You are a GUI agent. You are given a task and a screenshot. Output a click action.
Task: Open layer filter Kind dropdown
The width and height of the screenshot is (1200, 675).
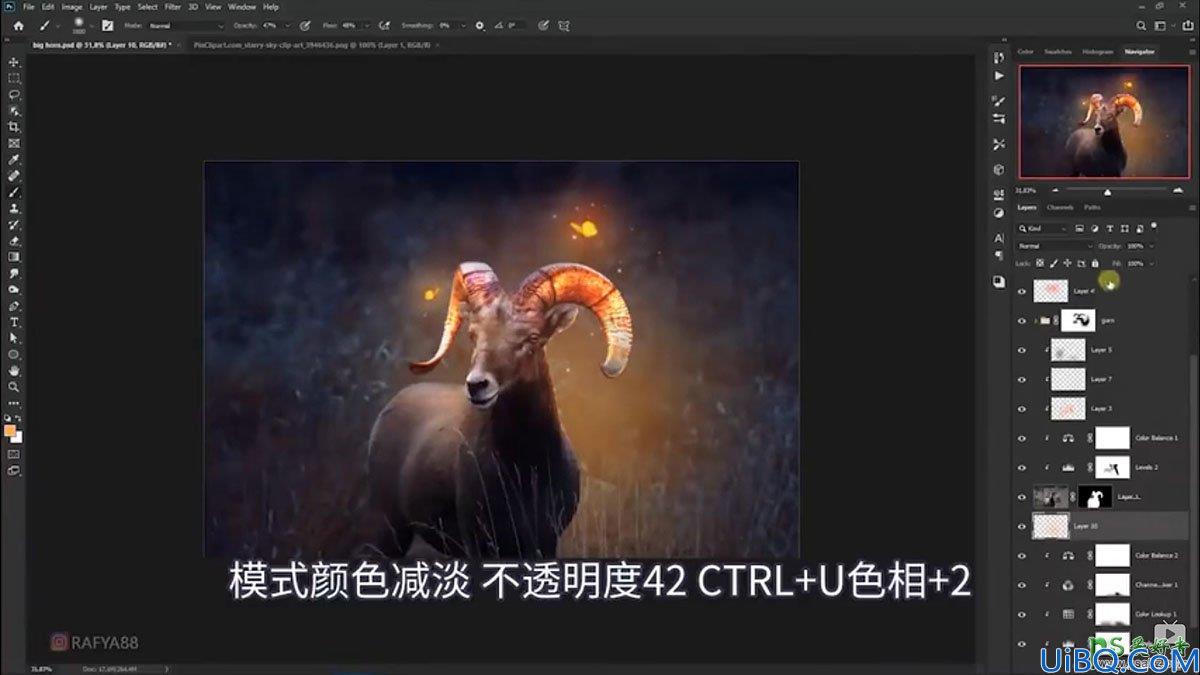pos(1042,229)
